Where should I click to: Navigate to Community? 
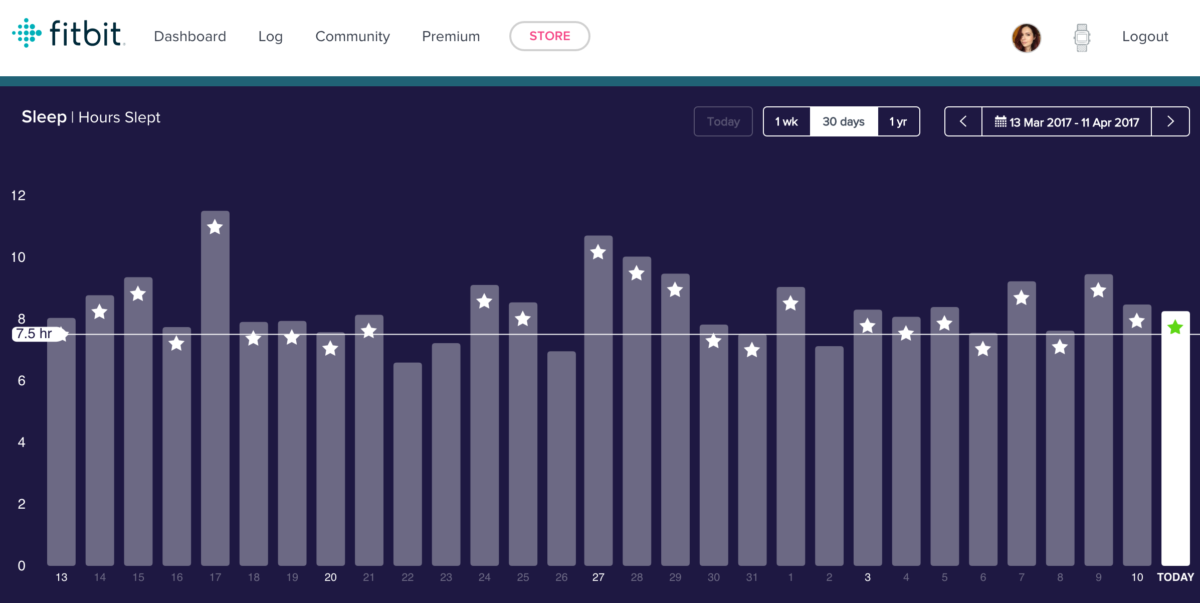[x=352, y=36]
